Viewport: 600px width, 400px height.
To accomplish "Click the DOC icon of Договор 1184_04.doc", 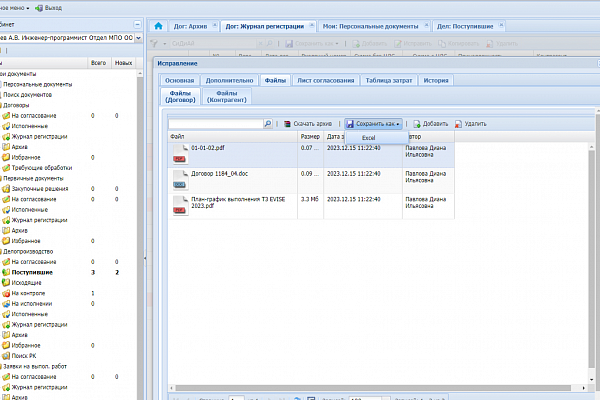I will (x=180, y=180).
